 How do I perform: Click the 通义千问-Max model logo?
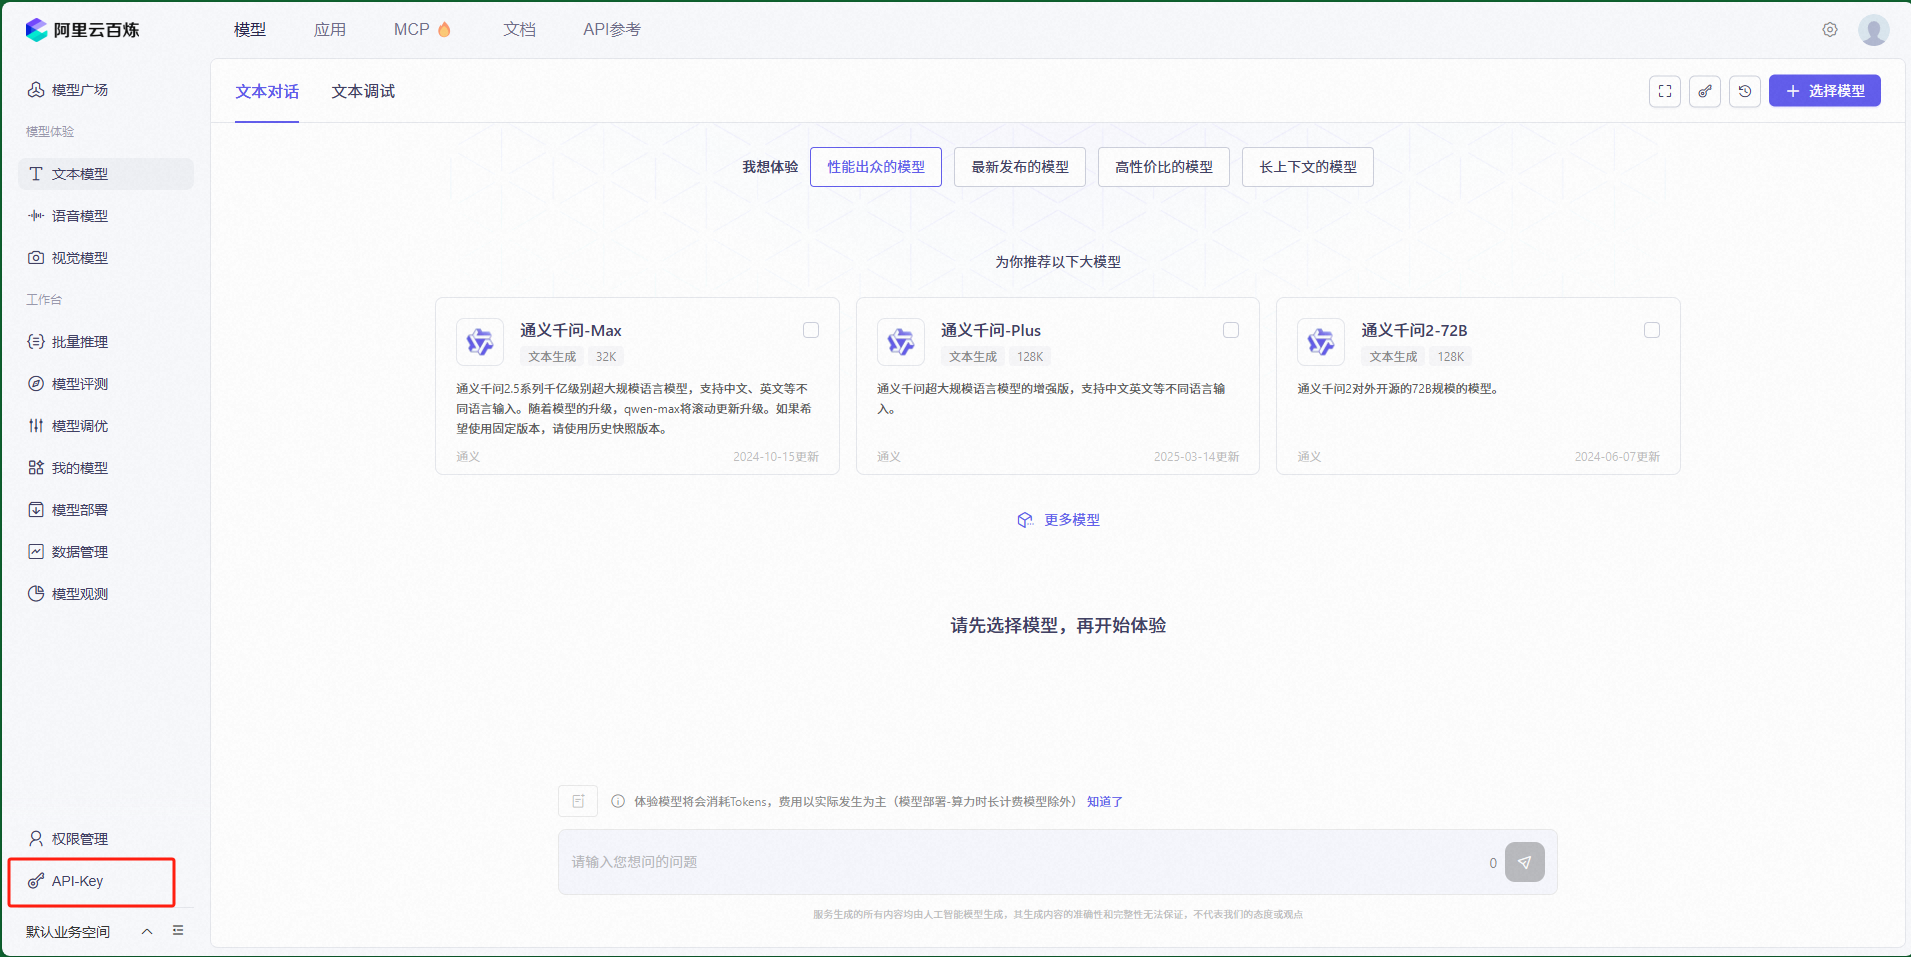tap(480, 342)
